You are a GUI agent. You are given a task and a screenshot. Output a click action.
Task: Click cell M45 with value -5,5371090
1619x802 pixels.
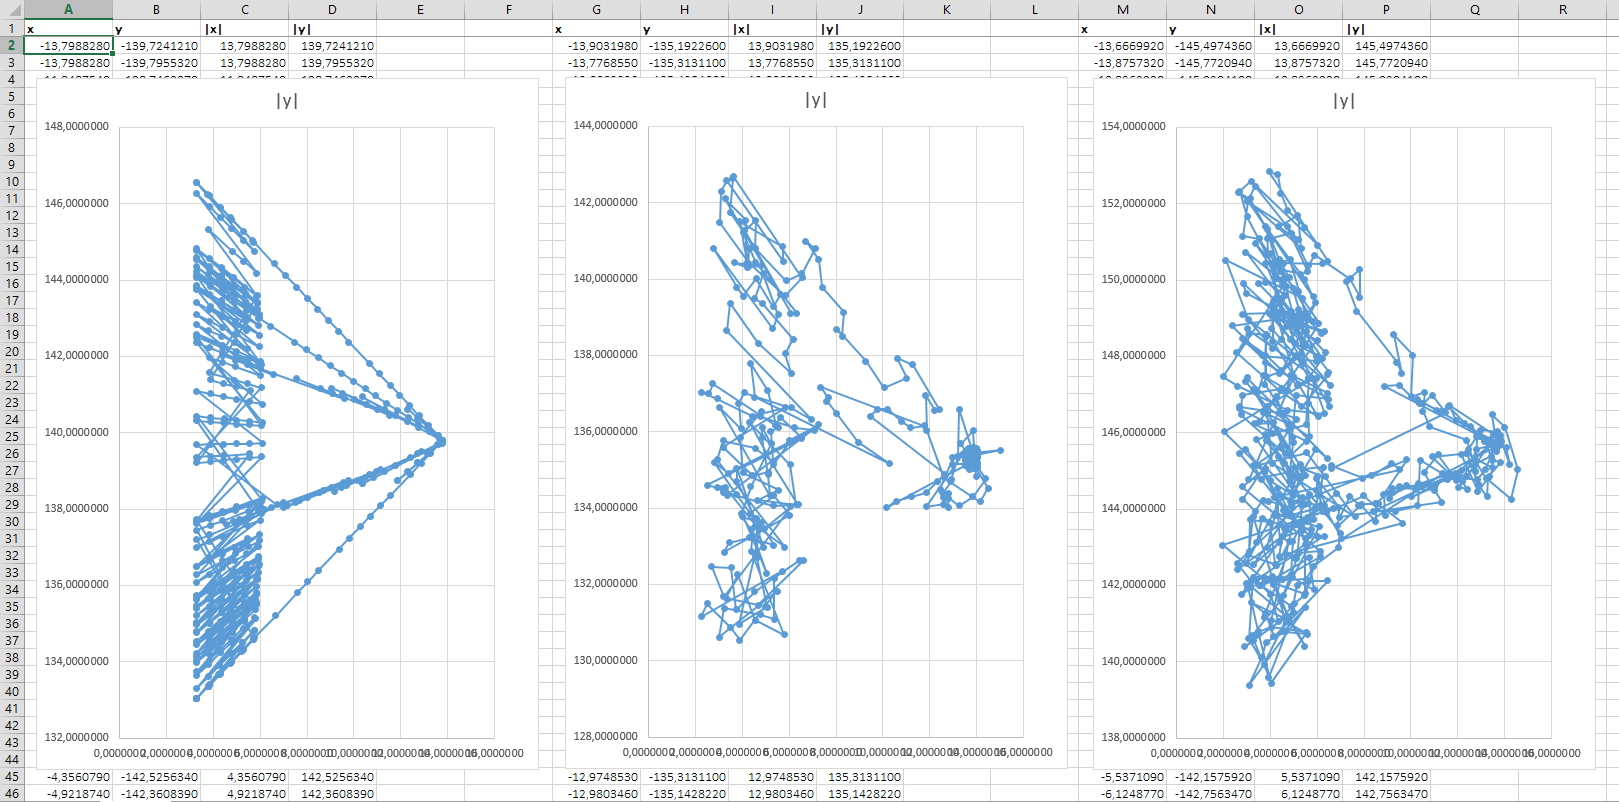click(1123, 776)
